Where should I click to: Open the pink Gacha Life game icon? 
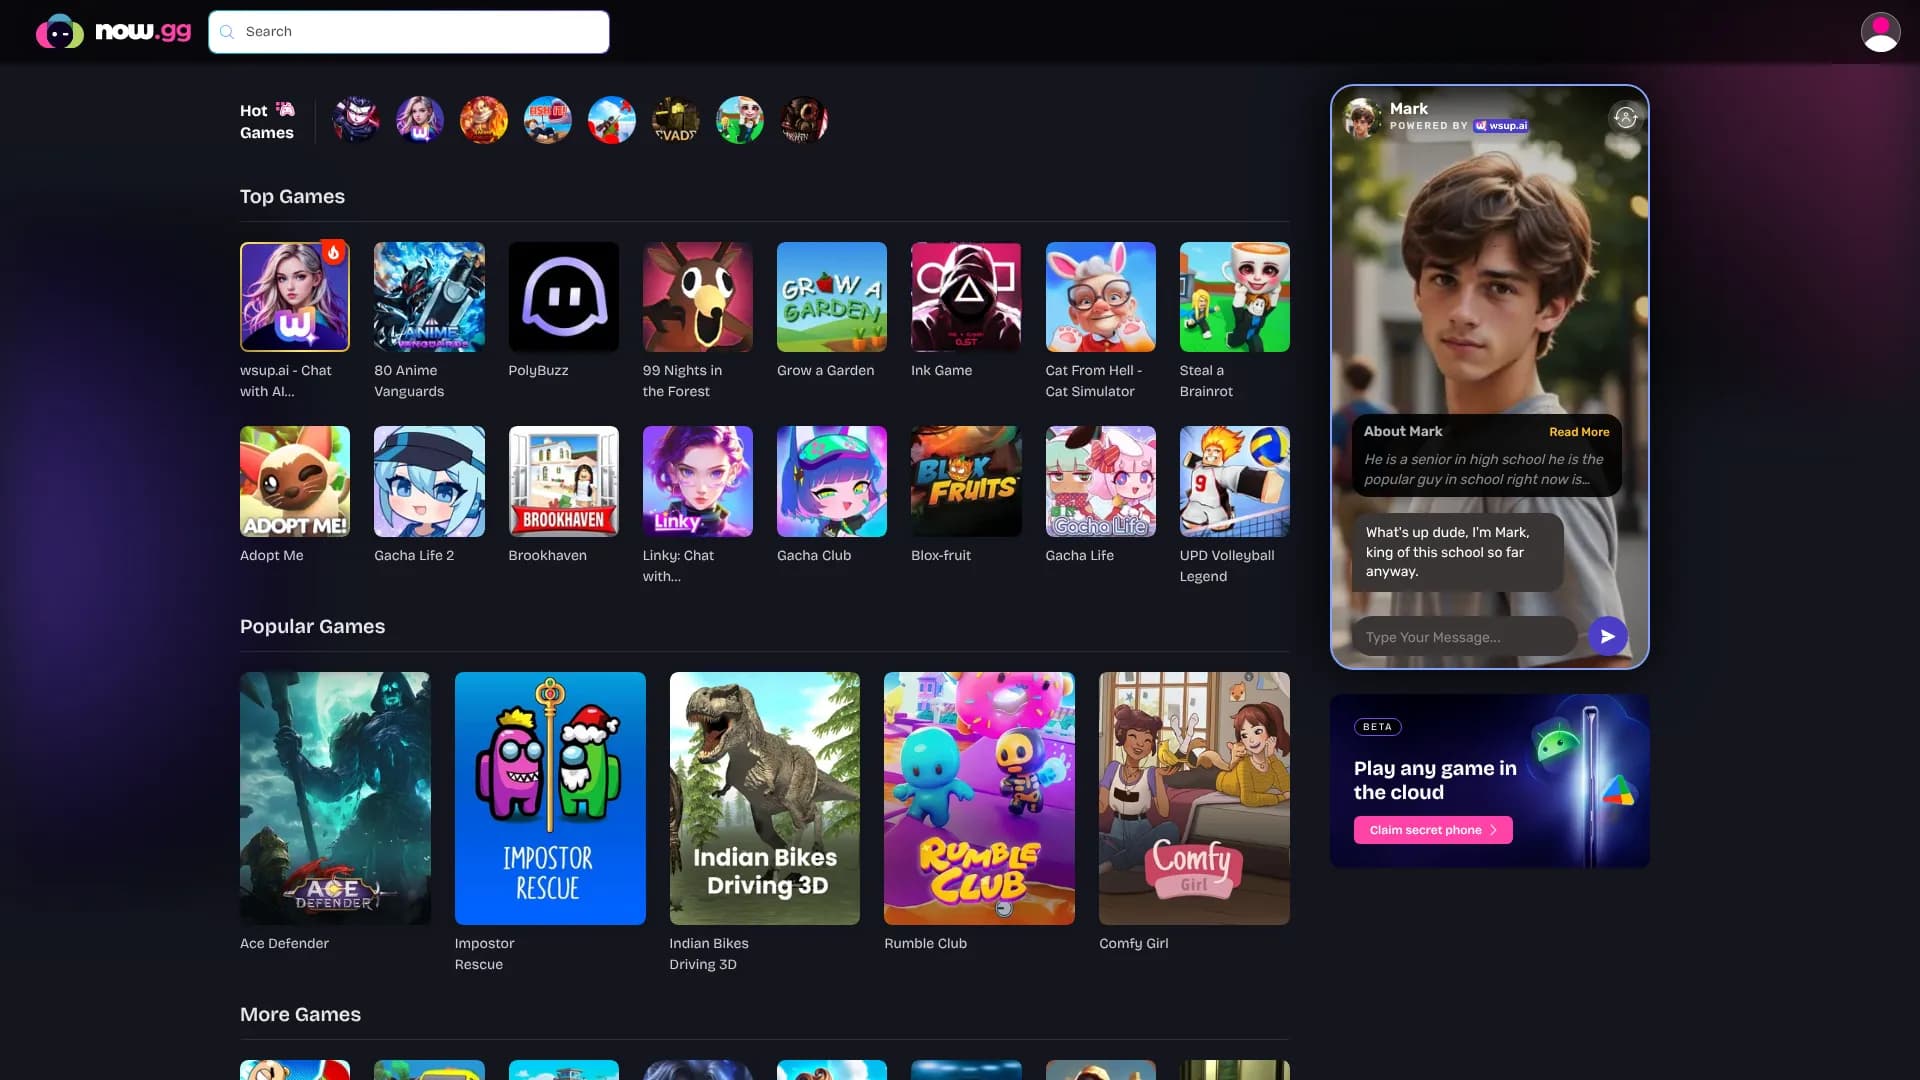point(1101,482)
